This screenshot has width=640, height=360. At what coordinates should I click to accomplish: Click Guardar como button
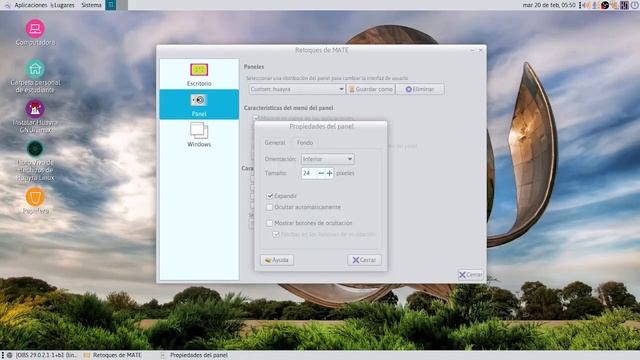click(x=371, y=89)
